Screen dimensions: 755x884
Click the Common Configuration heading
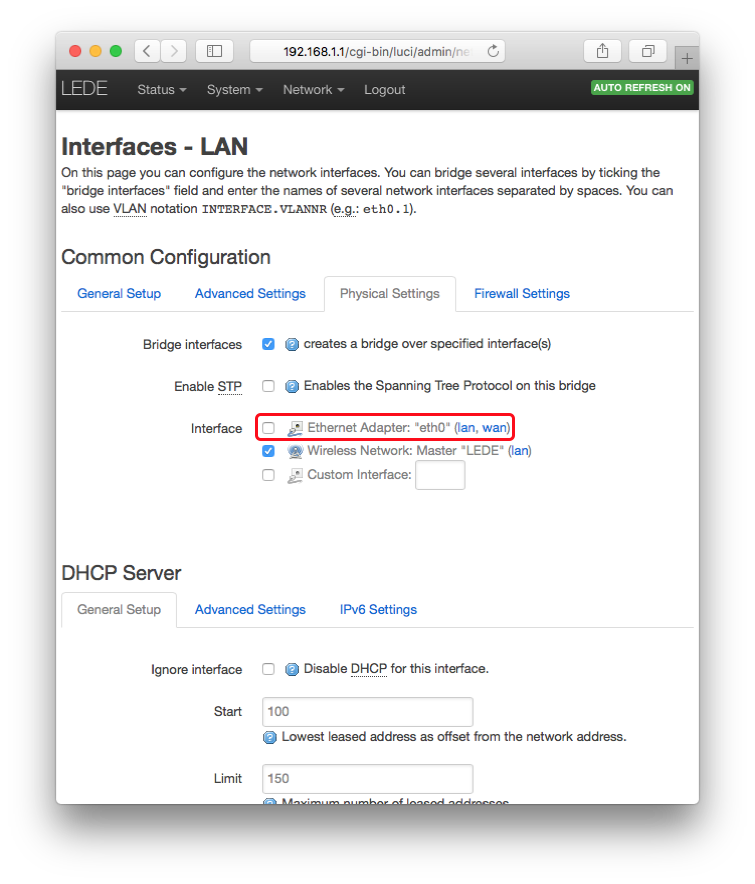(x=166, y=257)
